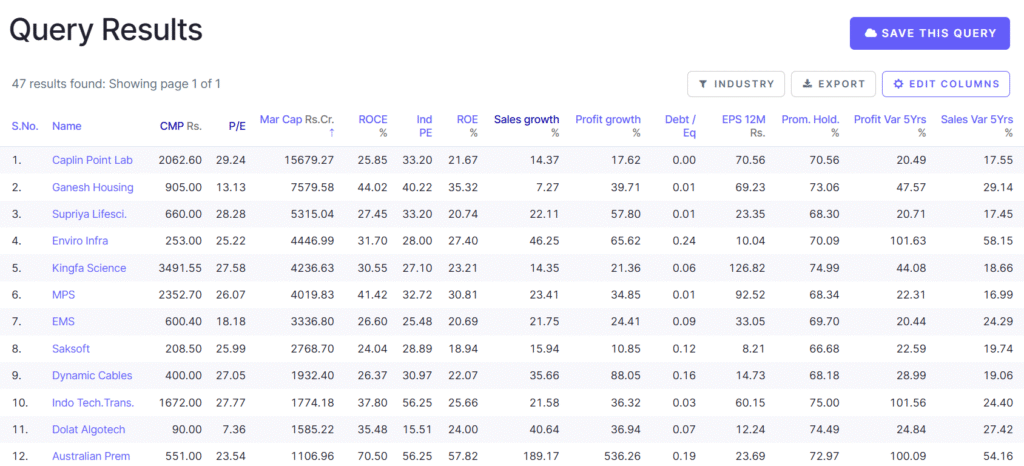Sort by Profit Var 5Yrs column

pyautogui.click(x=890, y=126)
